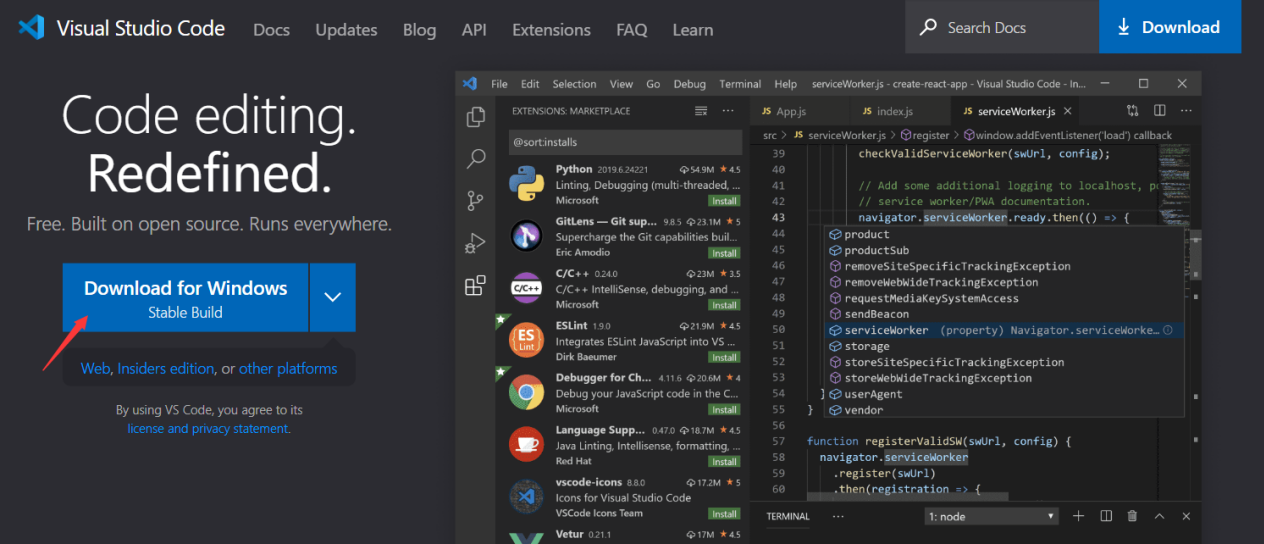Click the clear extensions list icon in Marketplace header
1264x544 pixels.
(701, 111)
